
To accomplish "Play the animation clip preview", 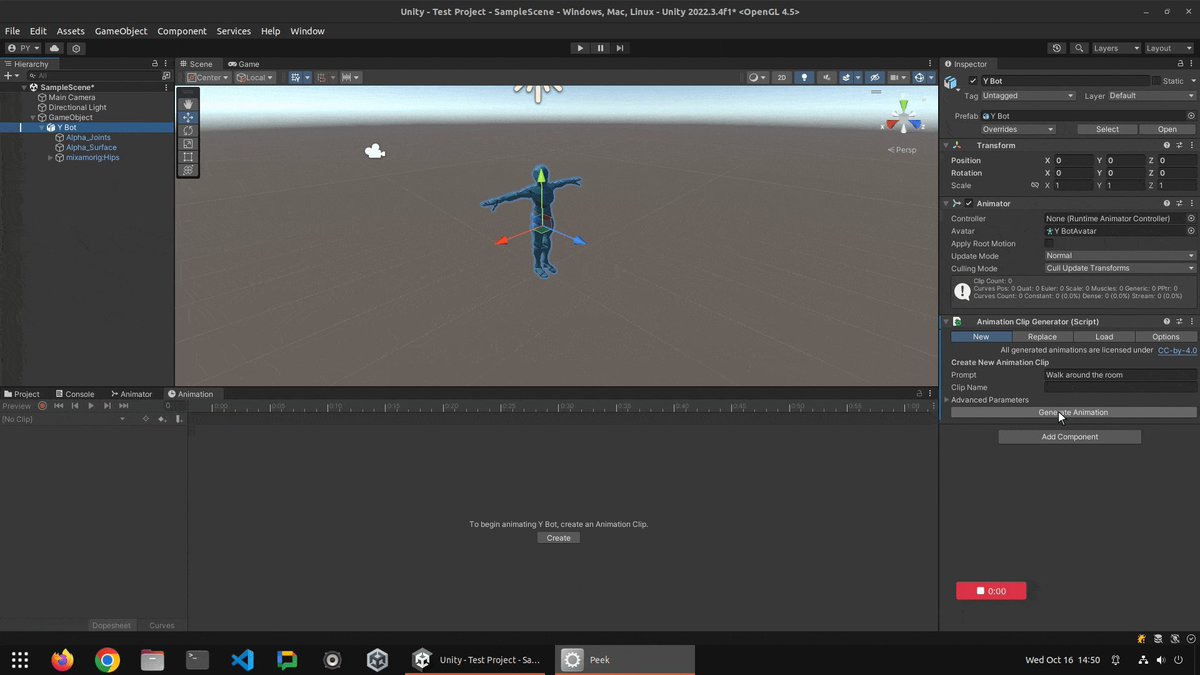I will coord(91,406).
